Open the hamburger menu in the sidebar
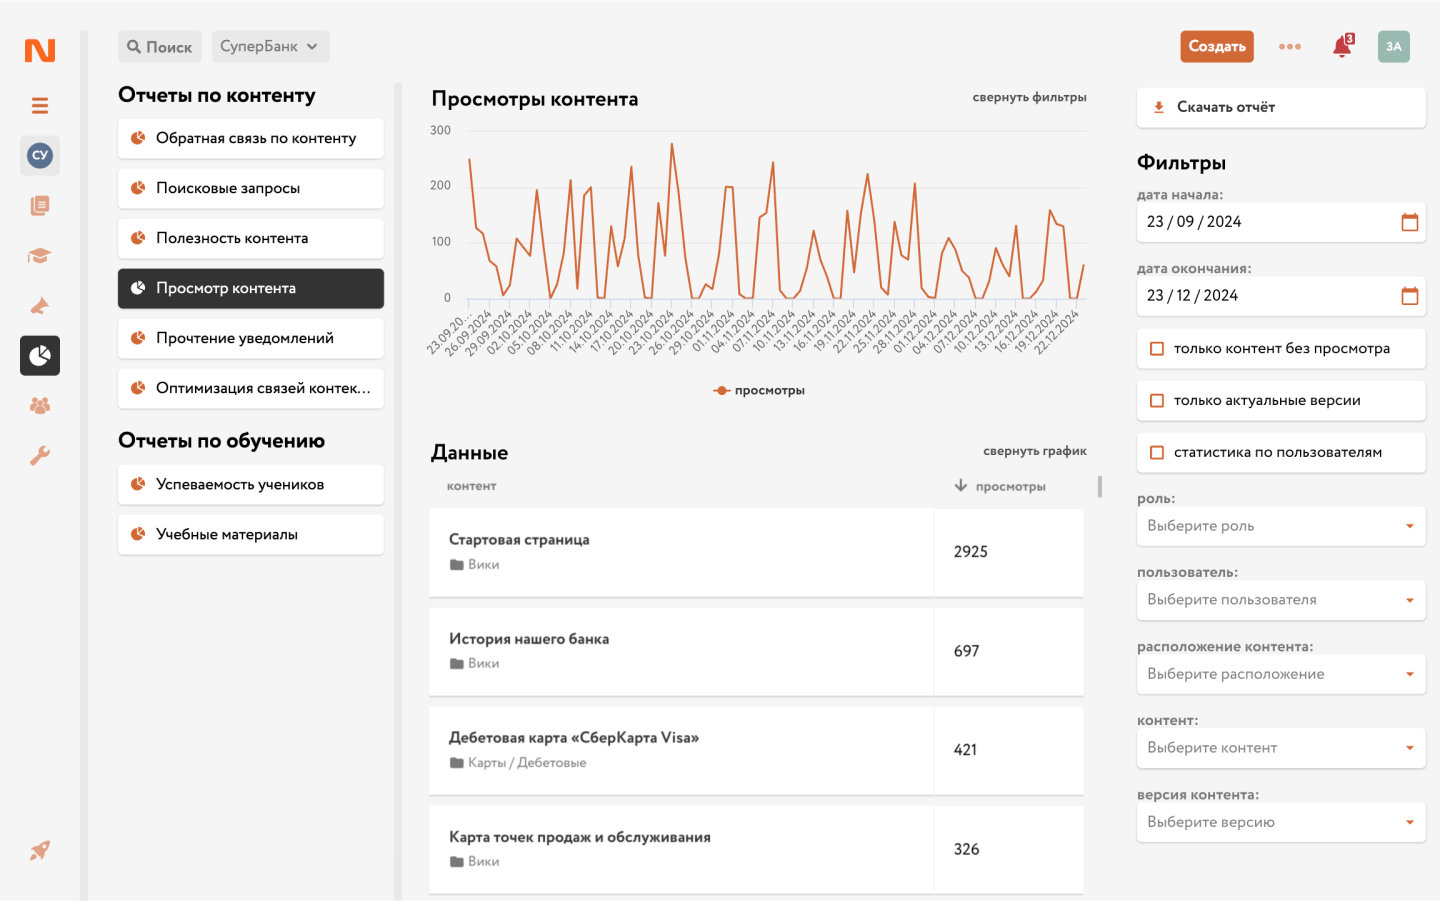Image resolution: width=1440 pixels, height=901 pixels. pos(40,106)
